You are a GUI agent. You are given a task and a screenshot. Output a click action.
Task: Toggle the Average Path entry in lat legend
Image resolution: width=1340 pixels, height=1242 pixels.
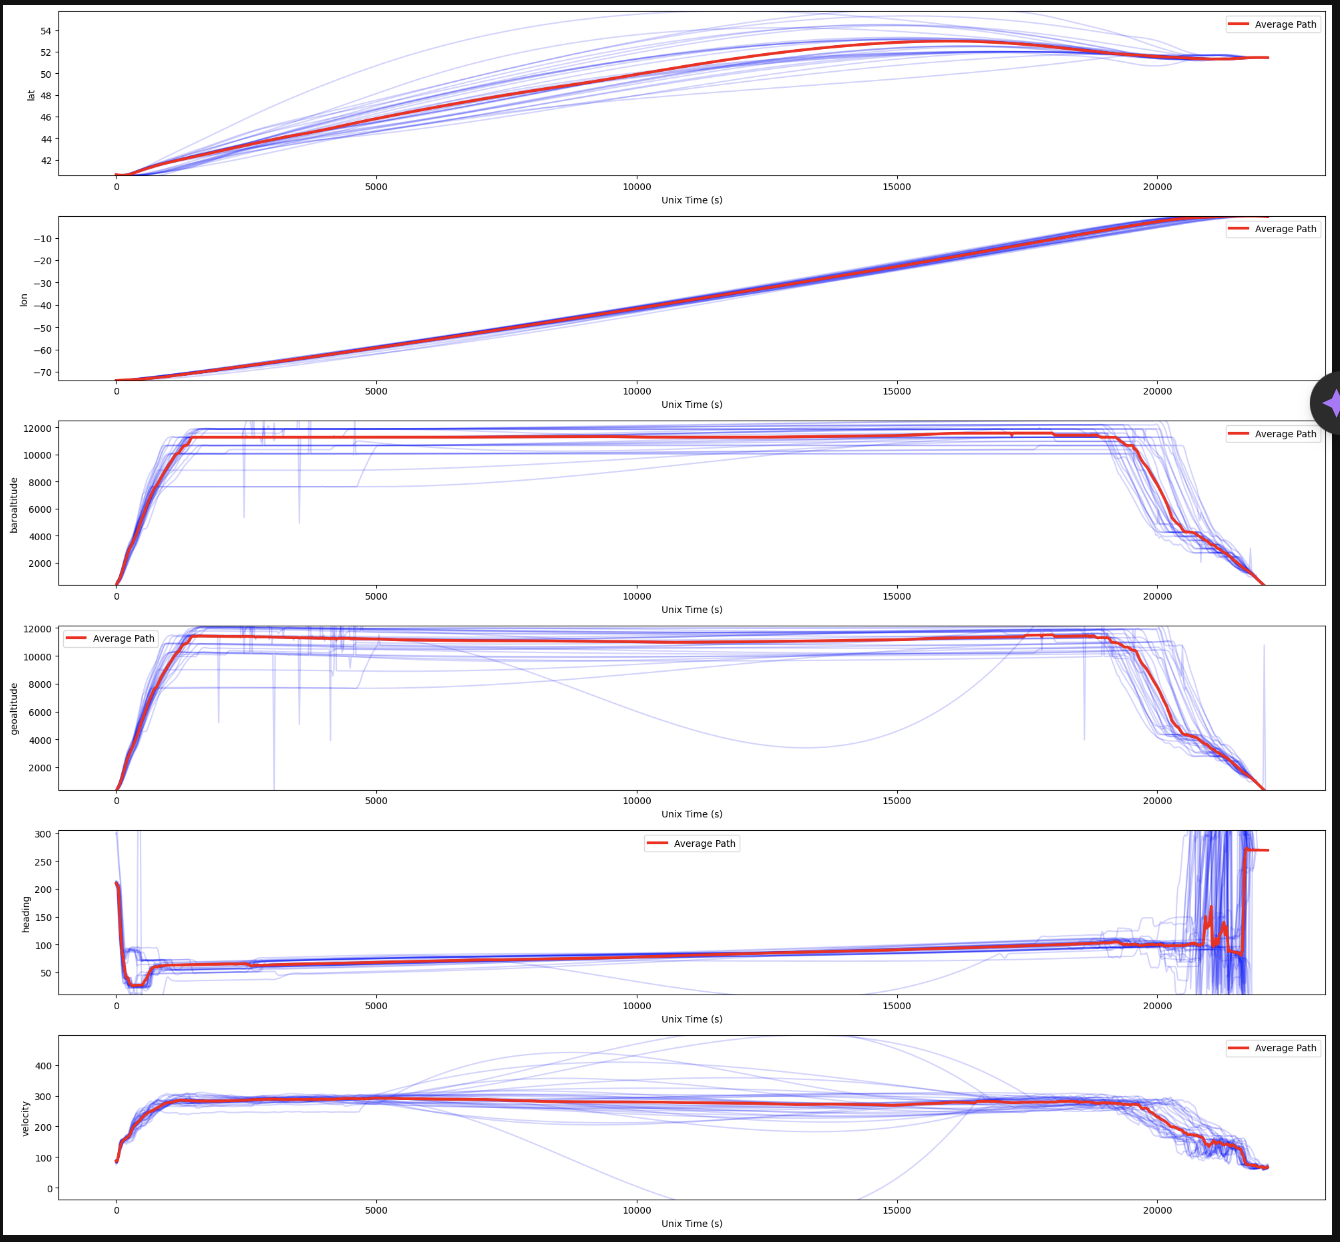click(1273, 24)
